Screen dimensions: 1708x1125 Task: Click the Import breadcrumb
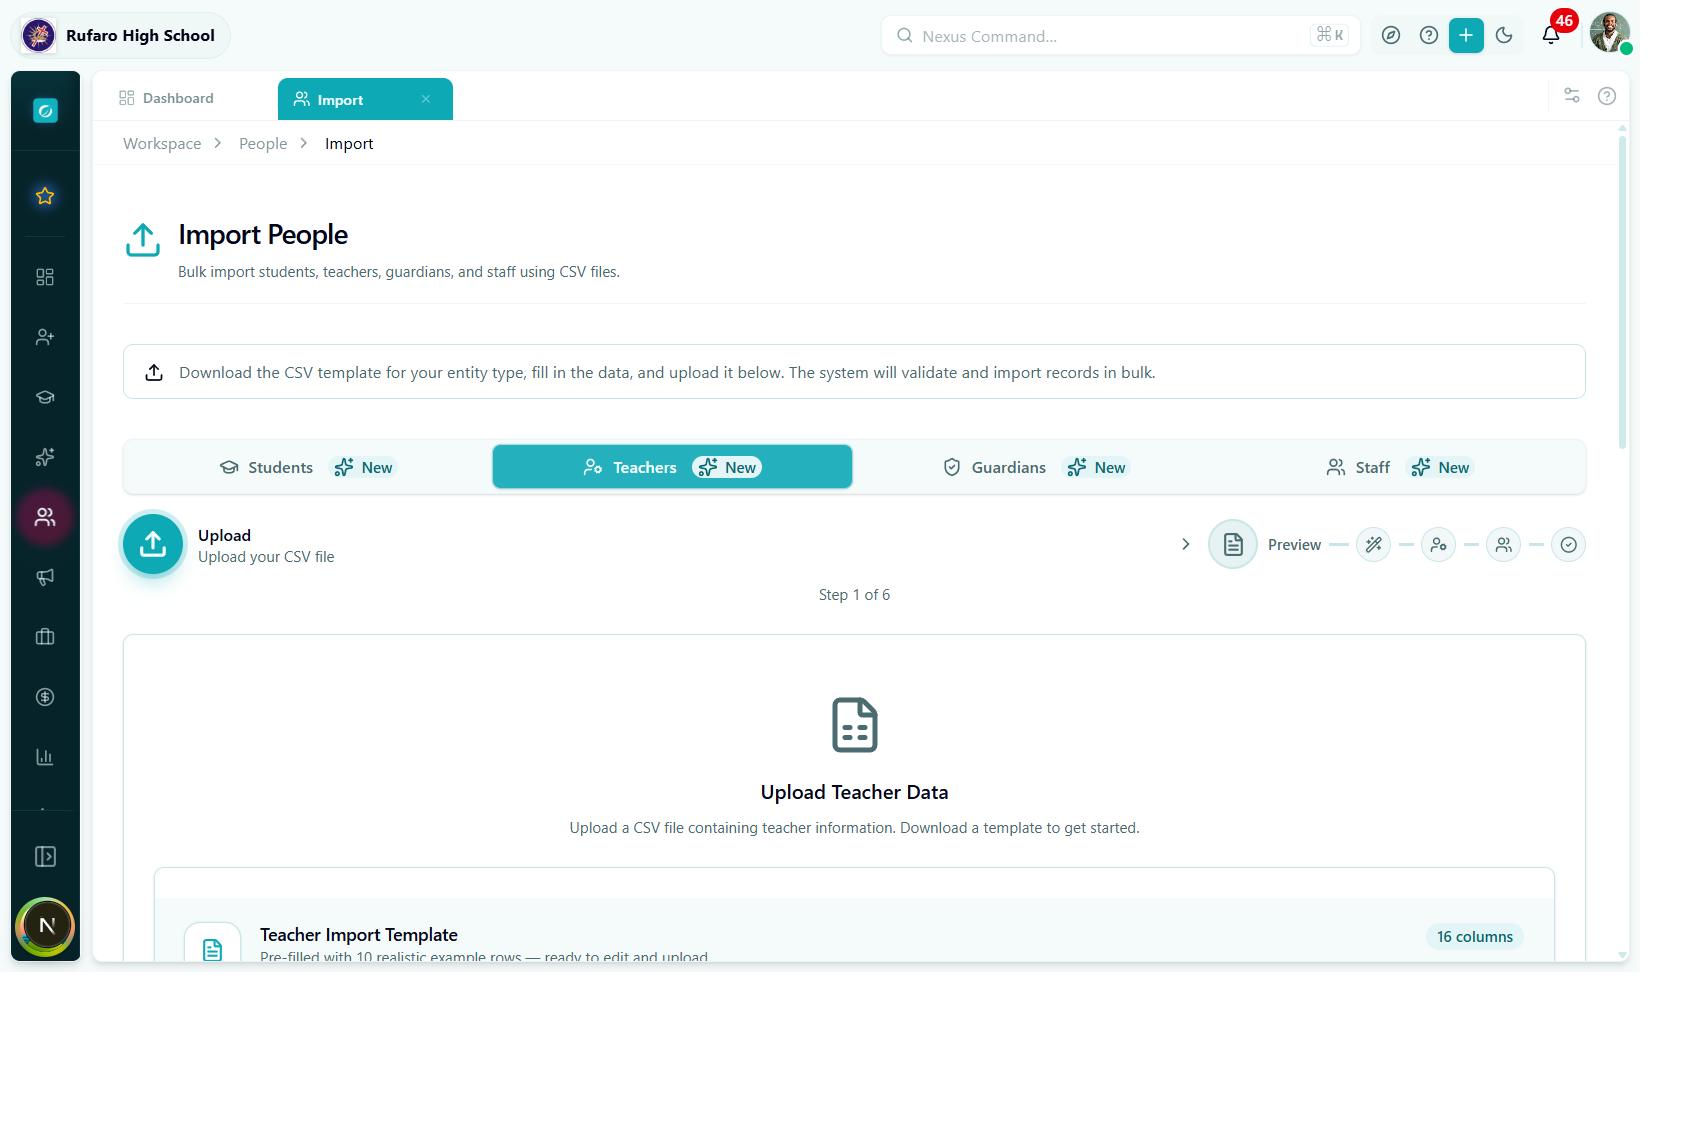tap(349, 144)
